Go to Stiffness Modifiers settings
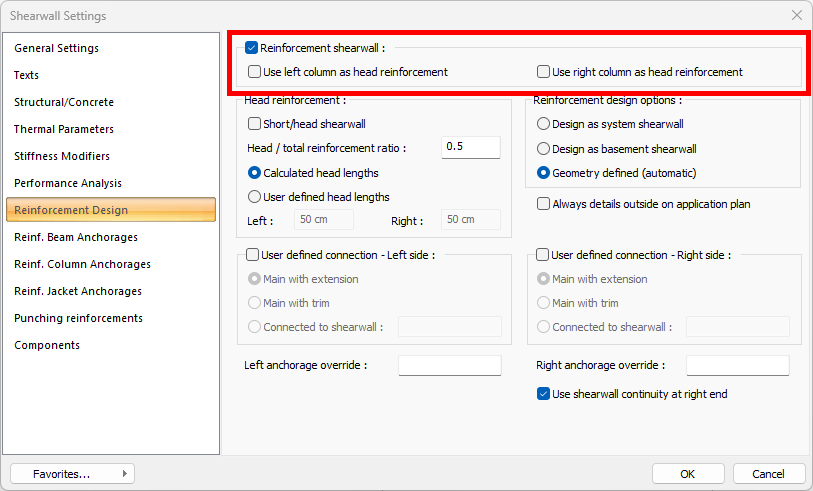 62,156
